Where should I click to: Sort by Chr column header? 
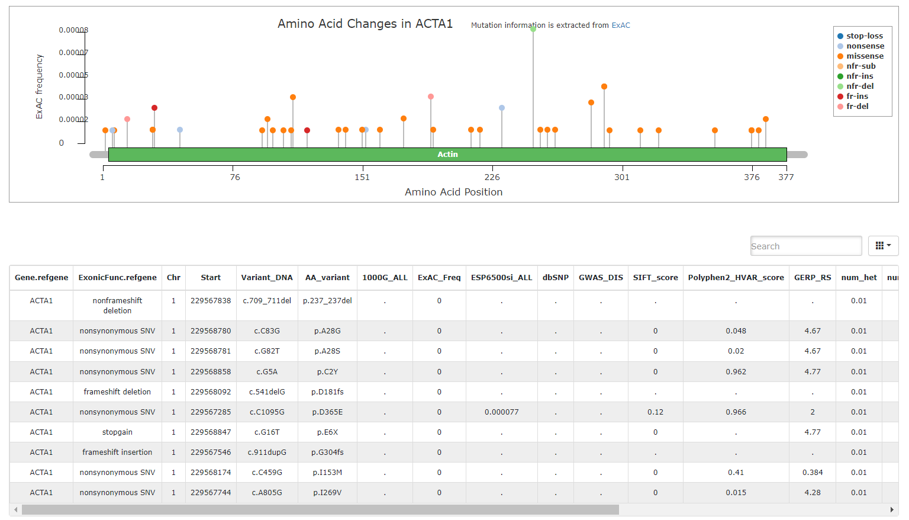pyautogui.click(x=173, y=278)
